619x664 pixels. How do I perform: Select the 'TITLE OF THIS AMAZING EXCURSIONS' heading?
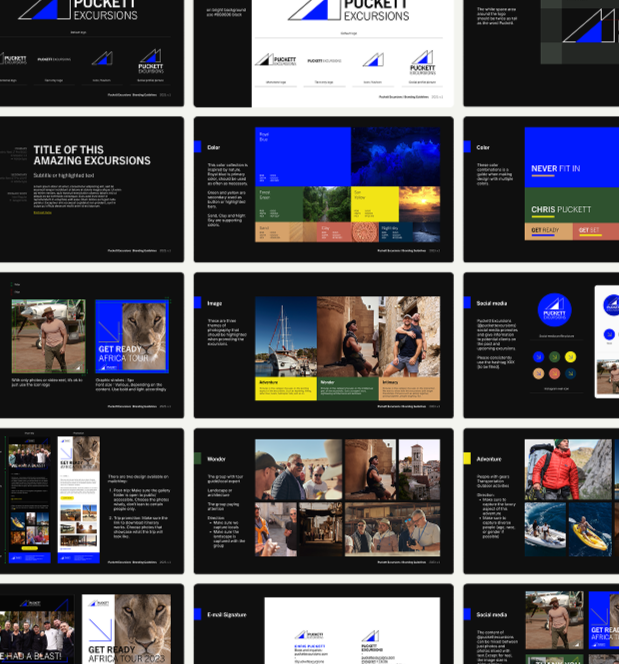[92, 155]
